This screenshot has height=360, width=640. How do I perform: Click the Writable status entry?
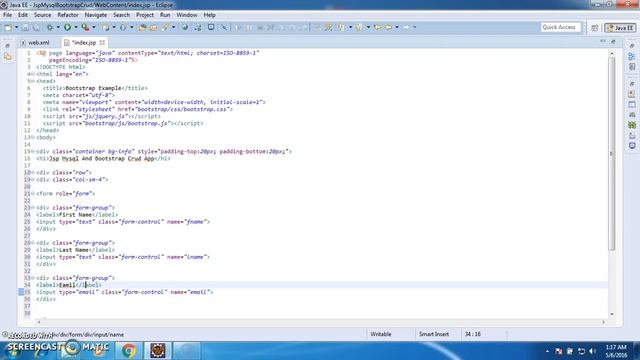pyautogui.click(x=380, y=334)
